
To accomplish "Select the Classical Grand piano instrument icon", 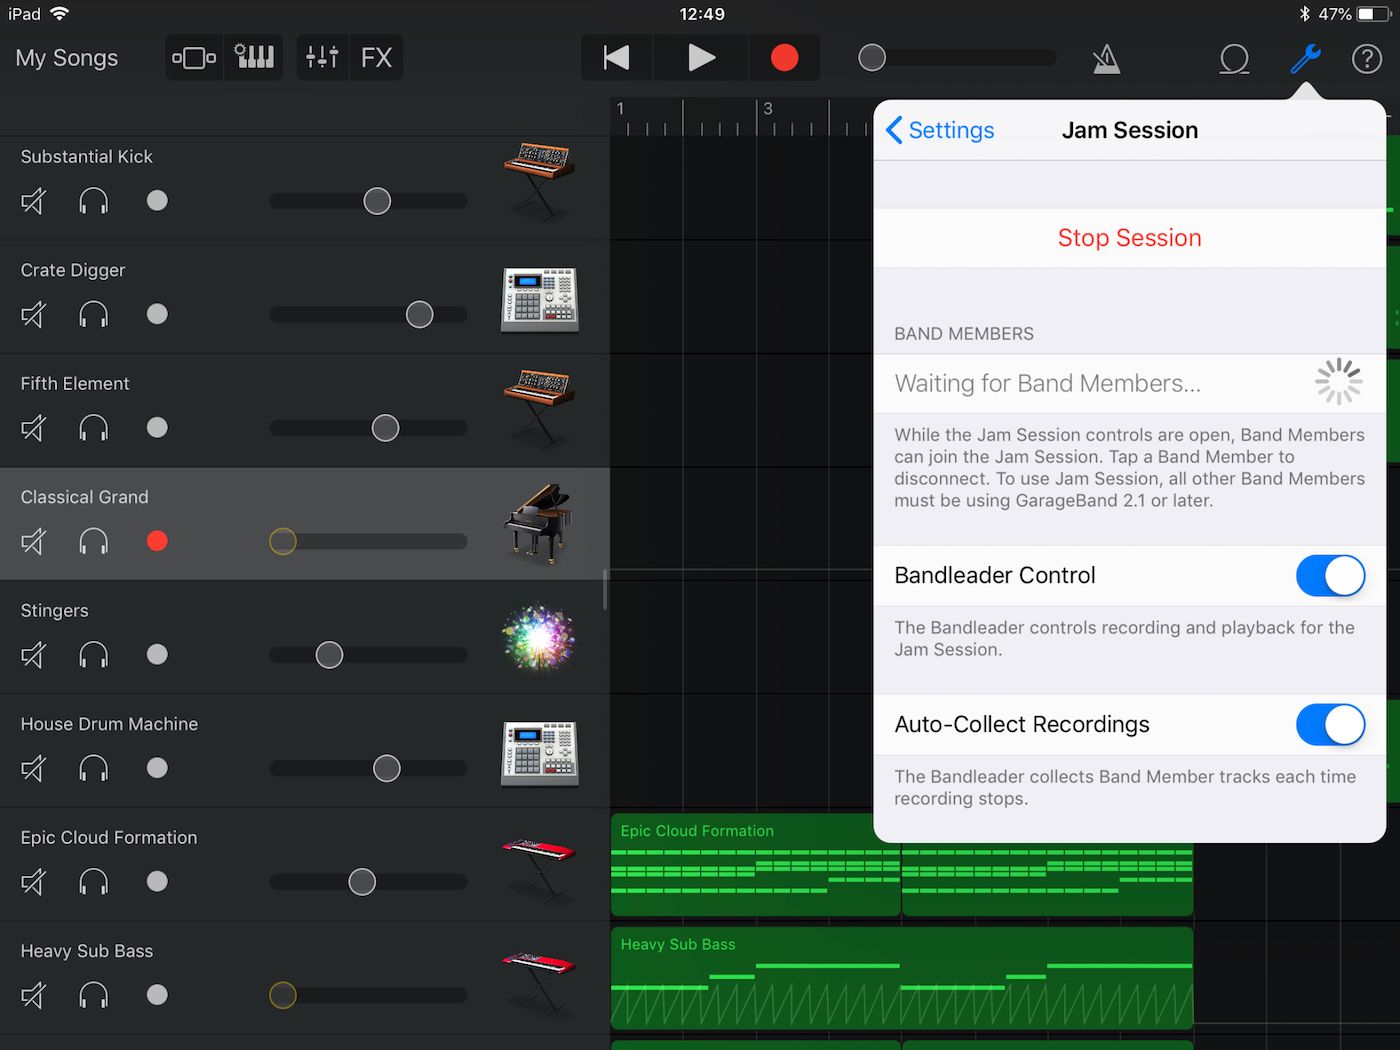I will 539,524.
